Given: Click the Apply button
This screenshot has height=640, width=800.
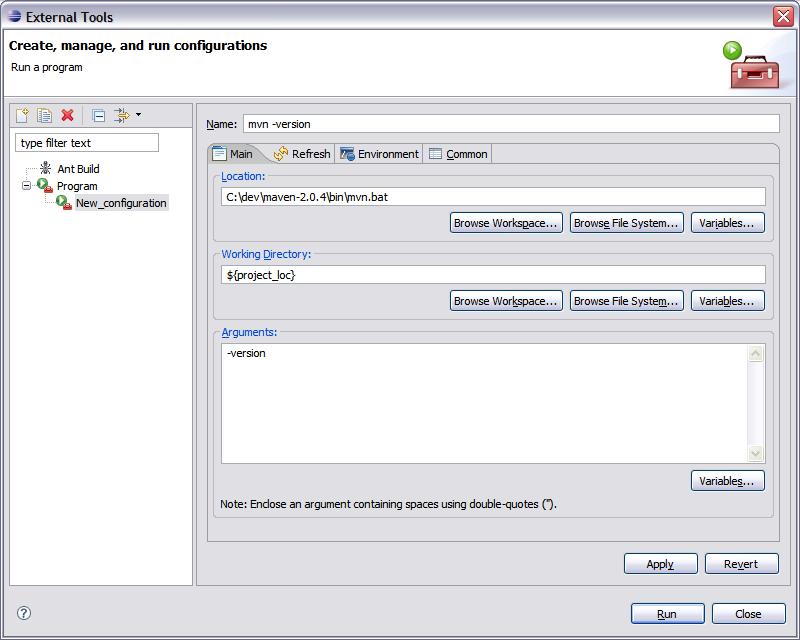Looking at the screenshot, I should point(660,564).
